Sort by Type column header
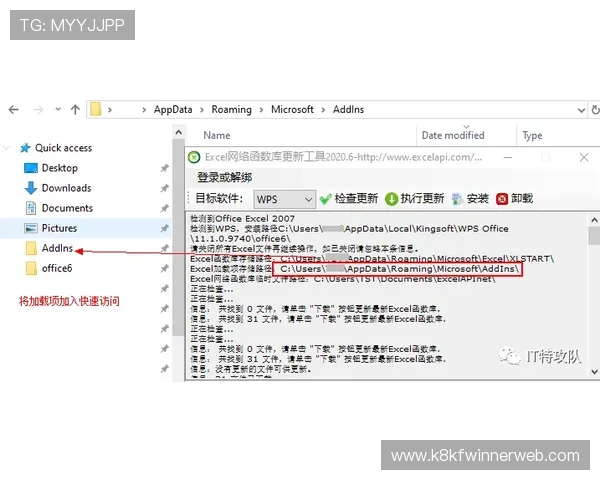 click(532, 136)
